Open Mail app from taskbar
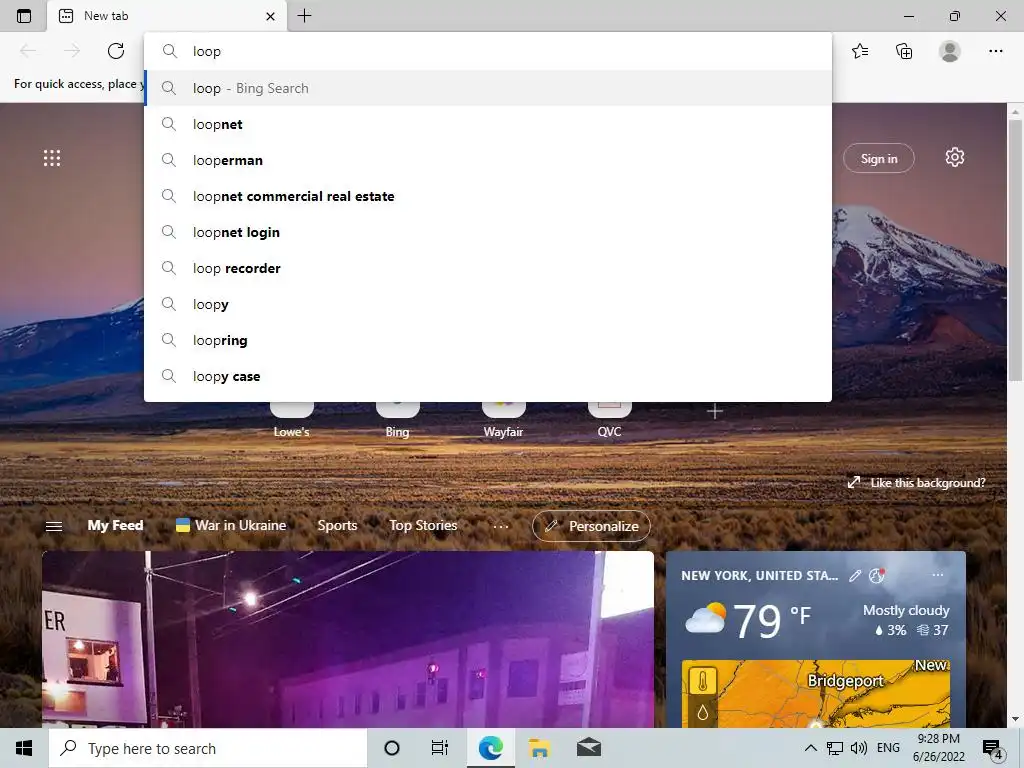The image size is (1024, 768). coord(589,748)
